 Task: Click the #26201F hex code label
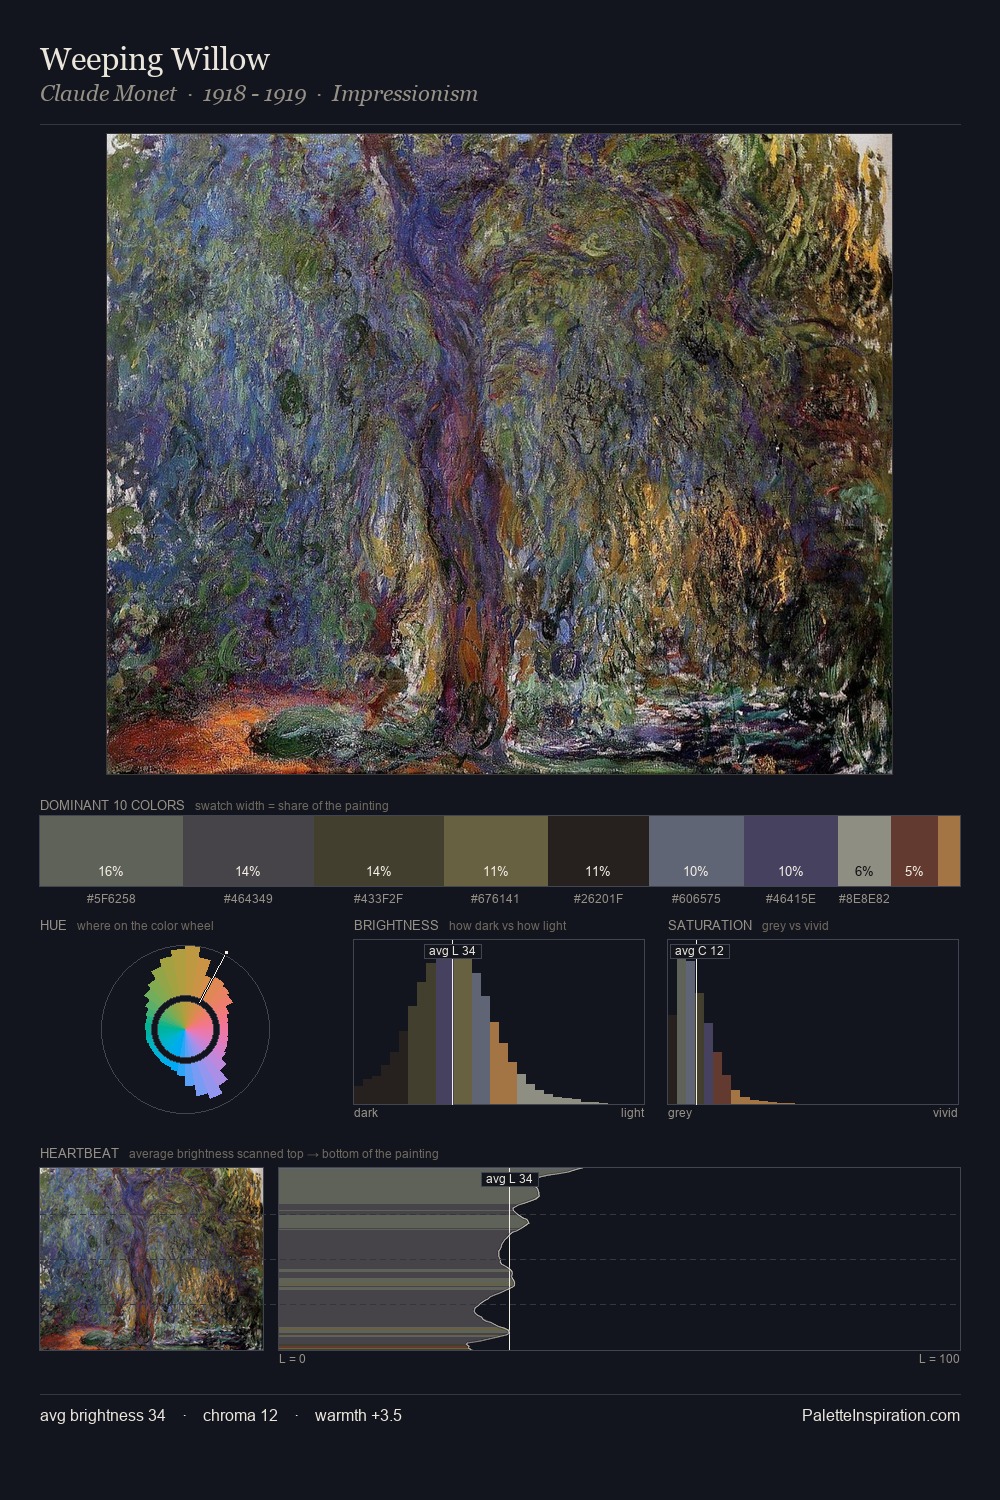pos(598,899)
